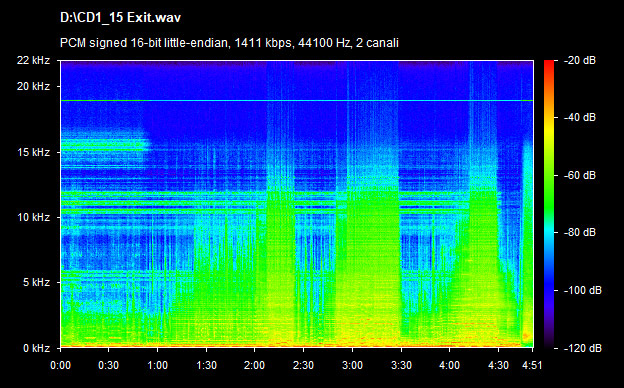Click the 10 kHz frequency axis label
The height and width of the screenshot is (388, 624).
(x=33, y=217)
